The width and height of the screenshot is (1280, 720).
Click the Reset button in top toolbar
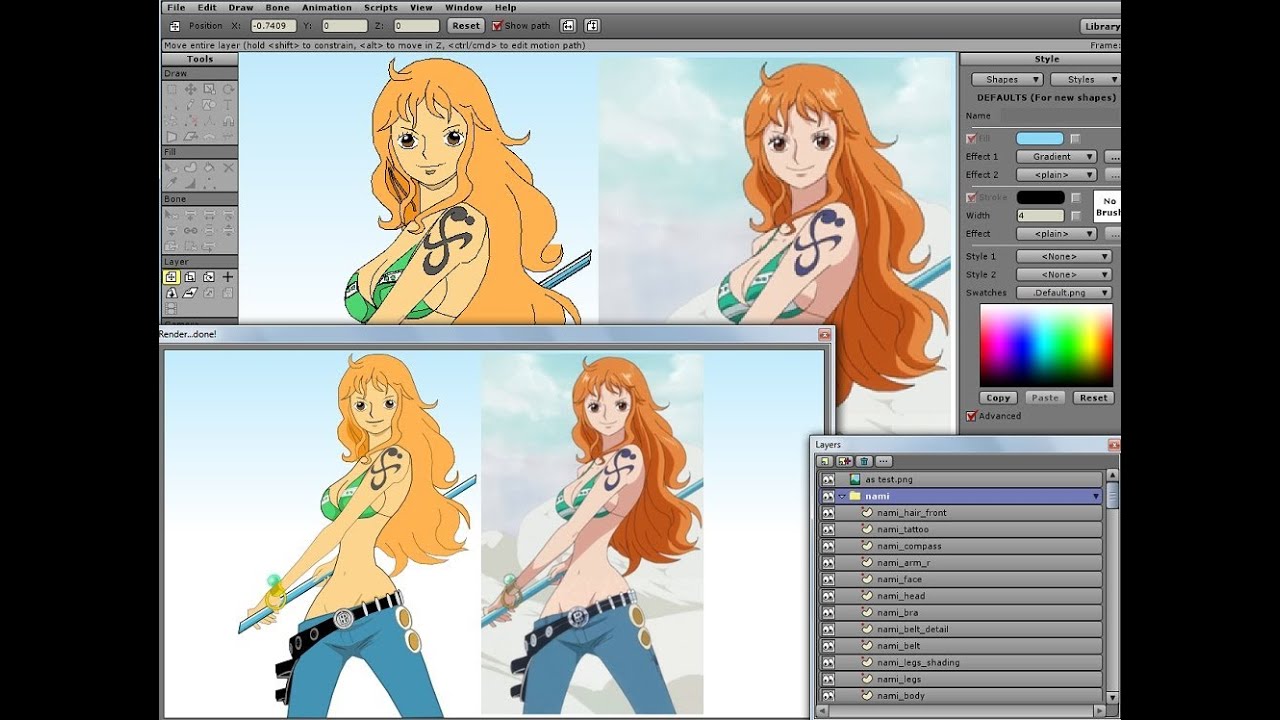point(465,26)
